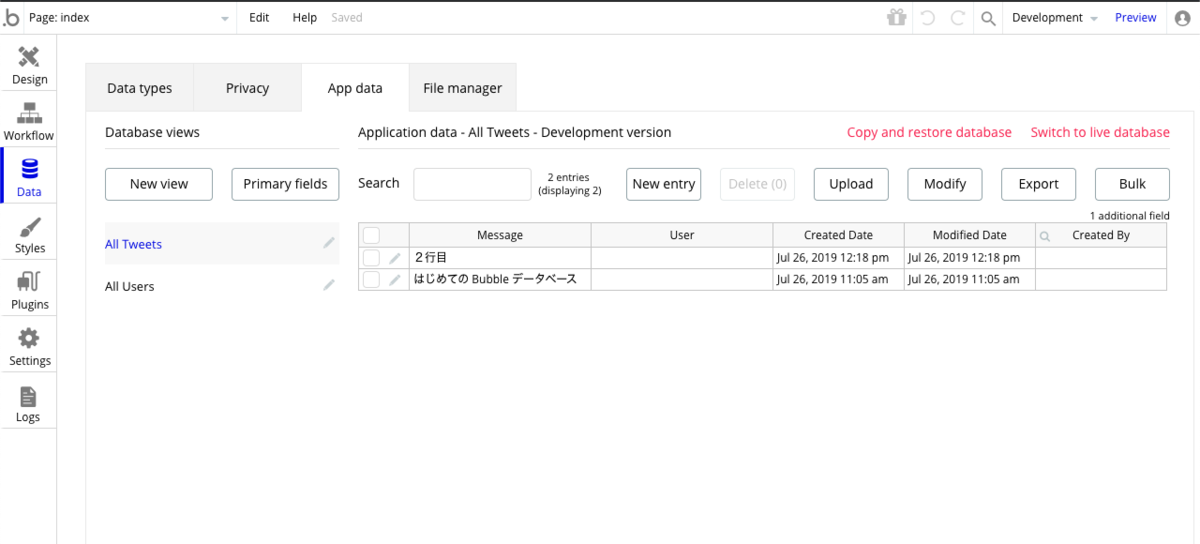Click the Message column header

tap(500, 235)
